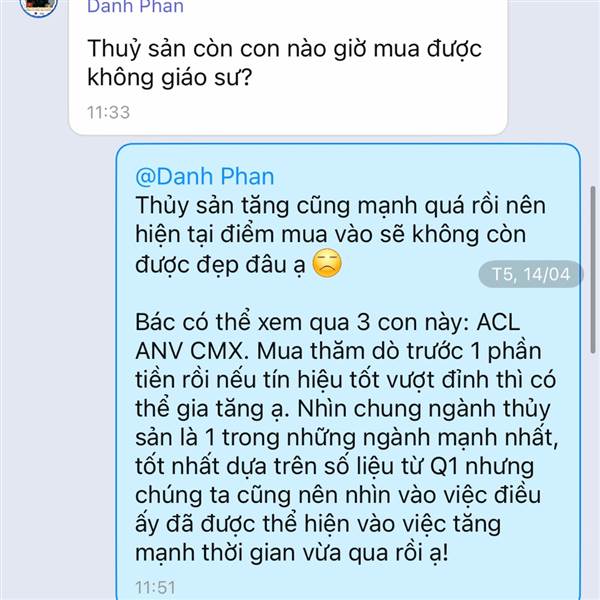The height and width of the screenshot is (600, 600).
Task: Tap the sad face emoji
Action: (x=327, y=263)
